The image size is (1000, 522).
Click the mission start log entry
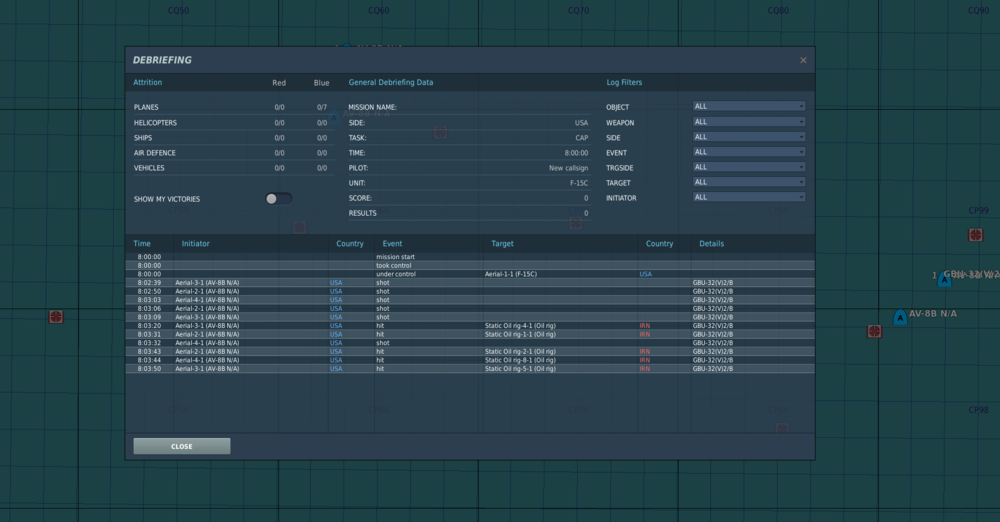[470, 257]
